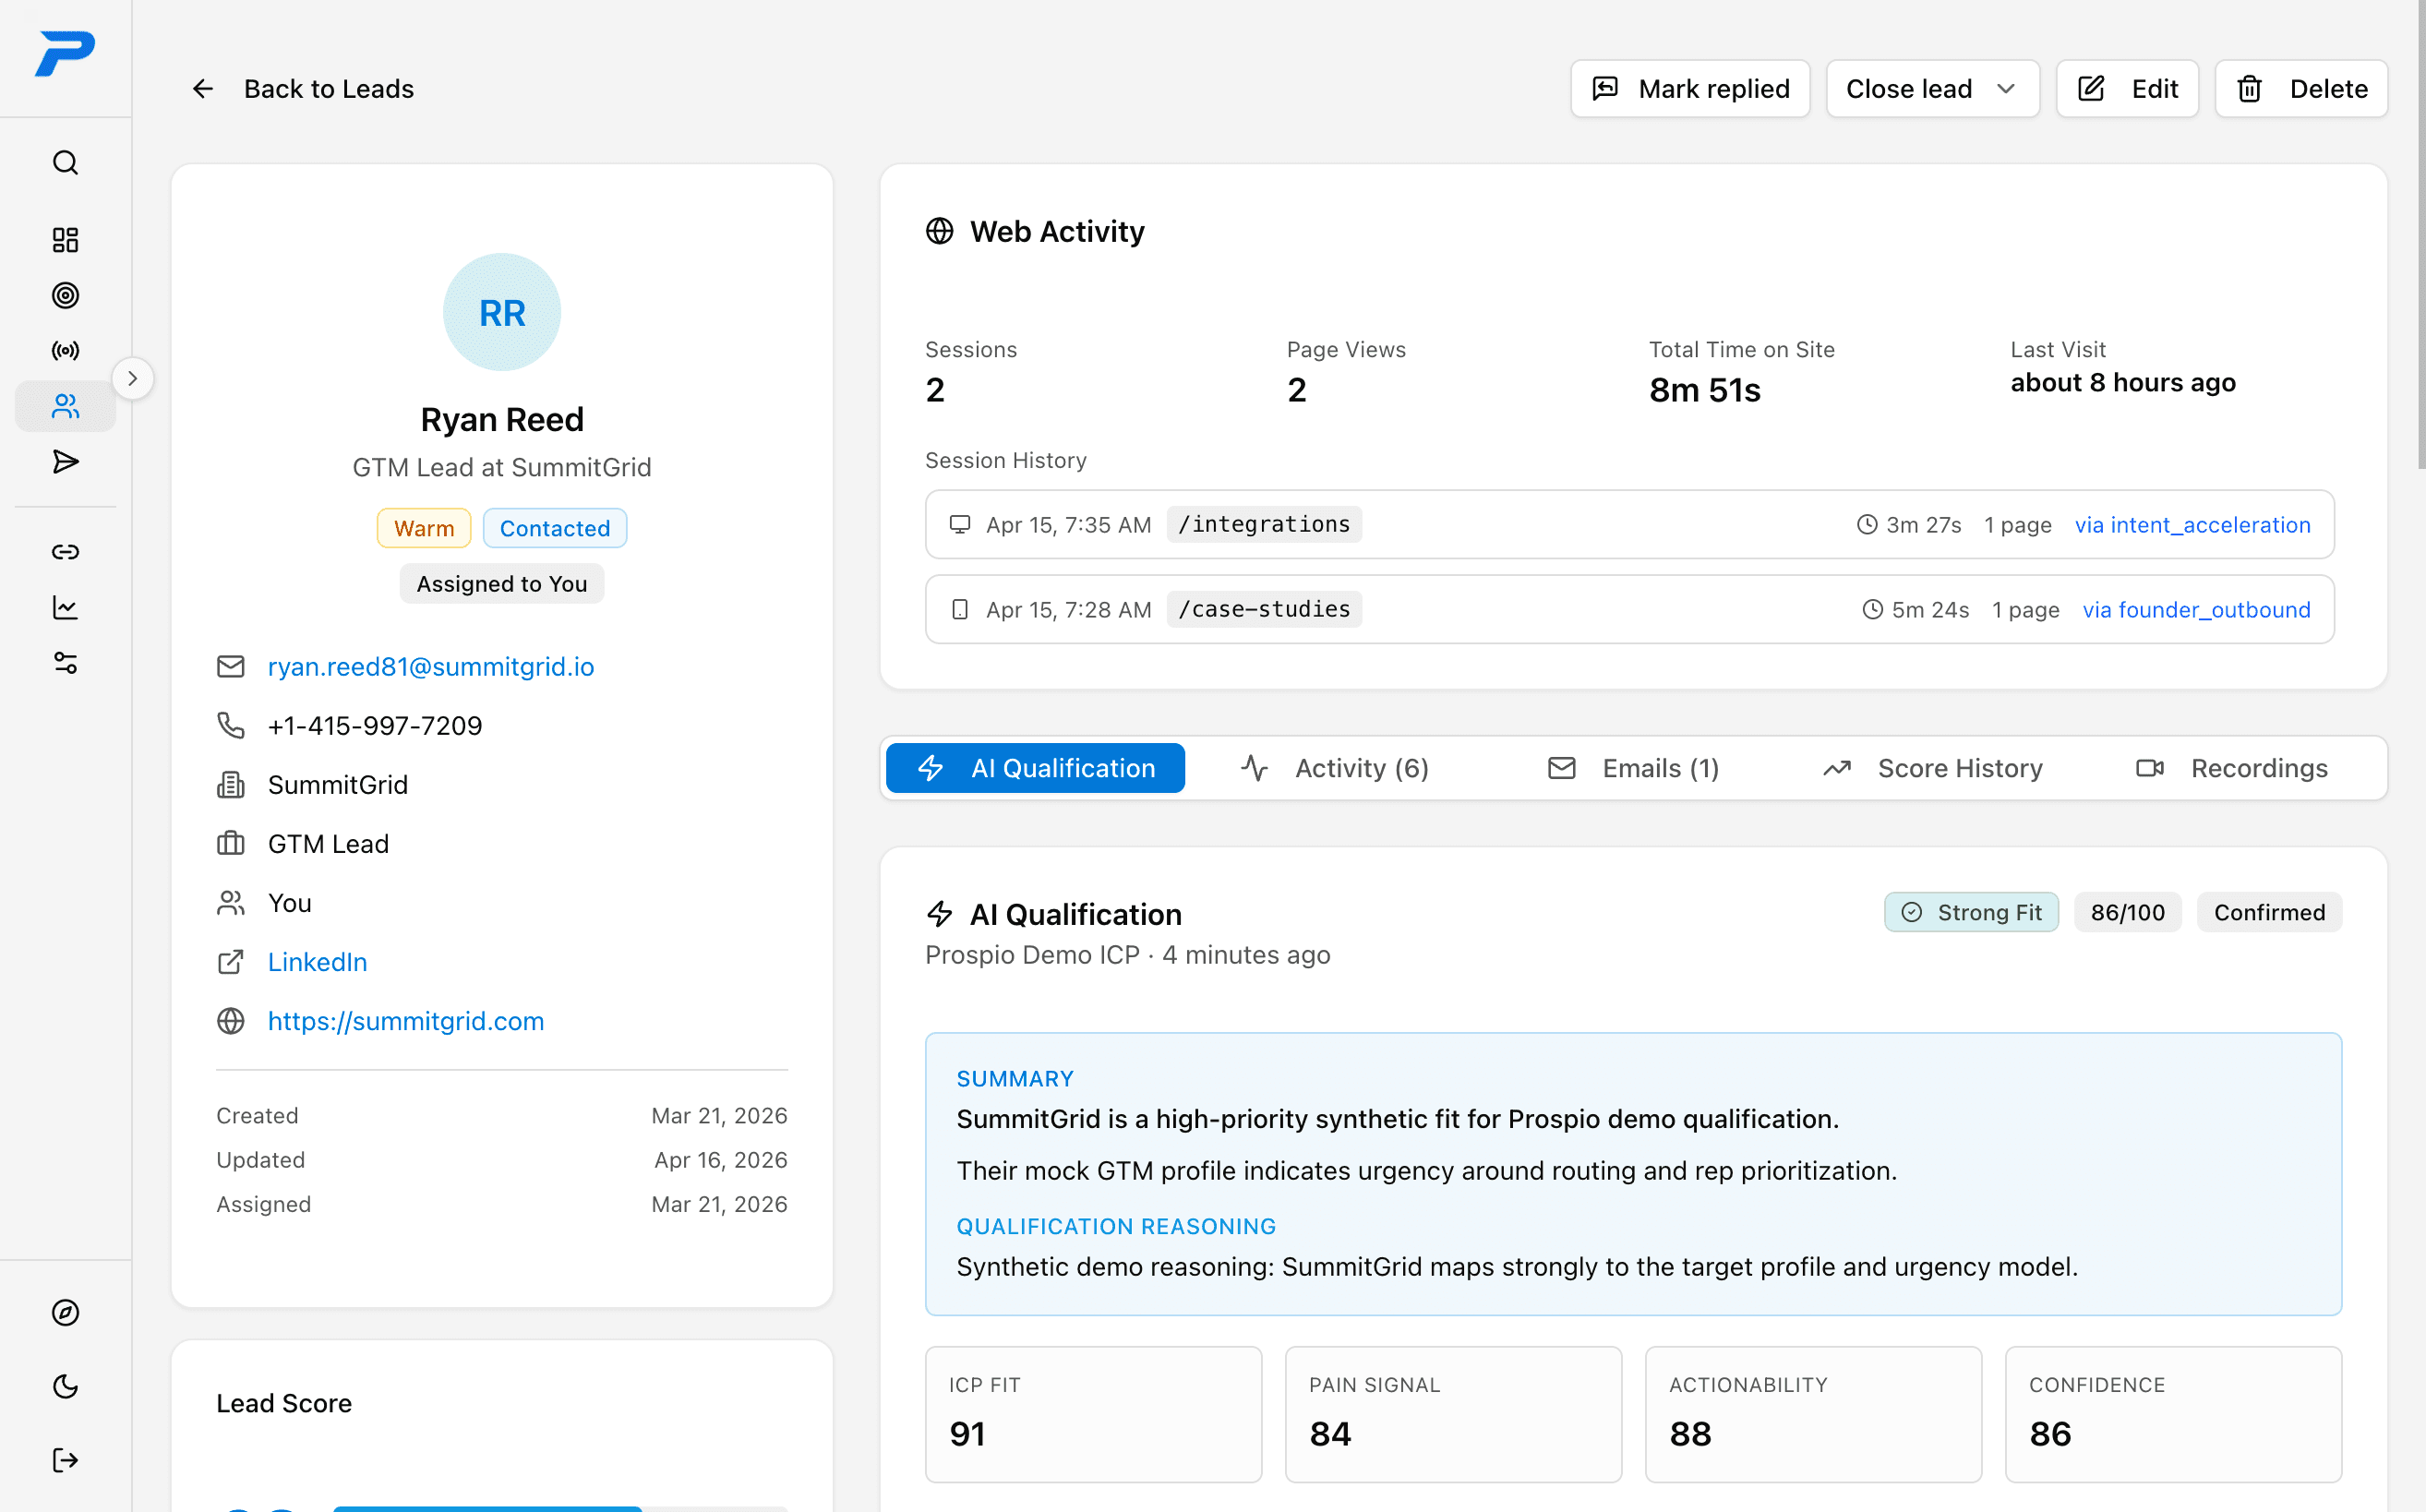Open the send paper-plane icon

pyautogui.click(x=65, y=461)
